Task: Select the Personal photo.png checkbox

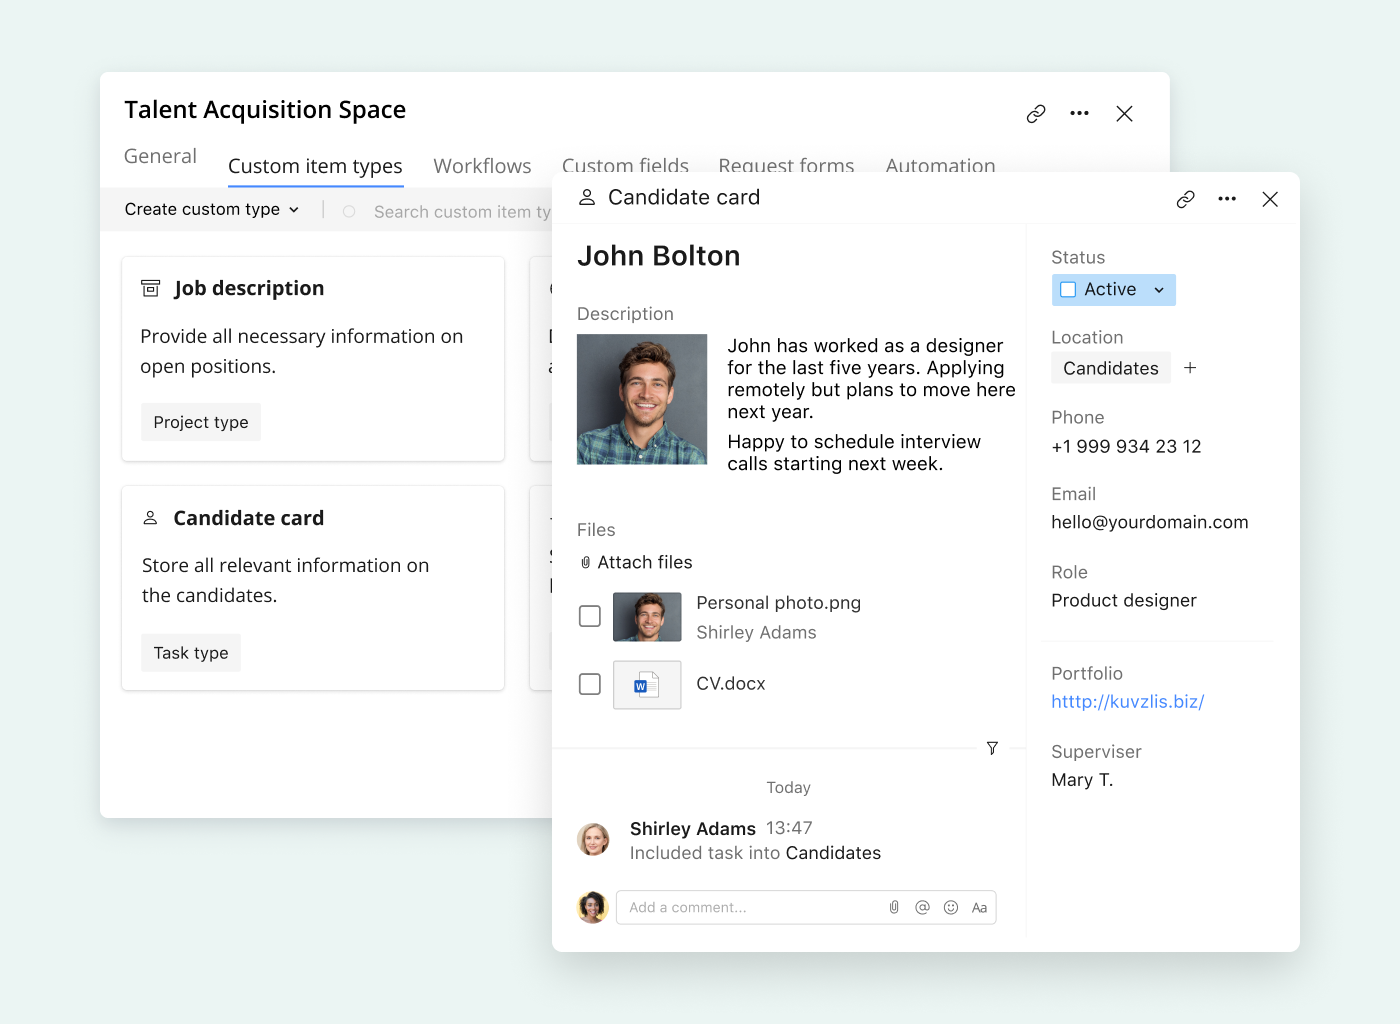Action: tap(590, 616)
